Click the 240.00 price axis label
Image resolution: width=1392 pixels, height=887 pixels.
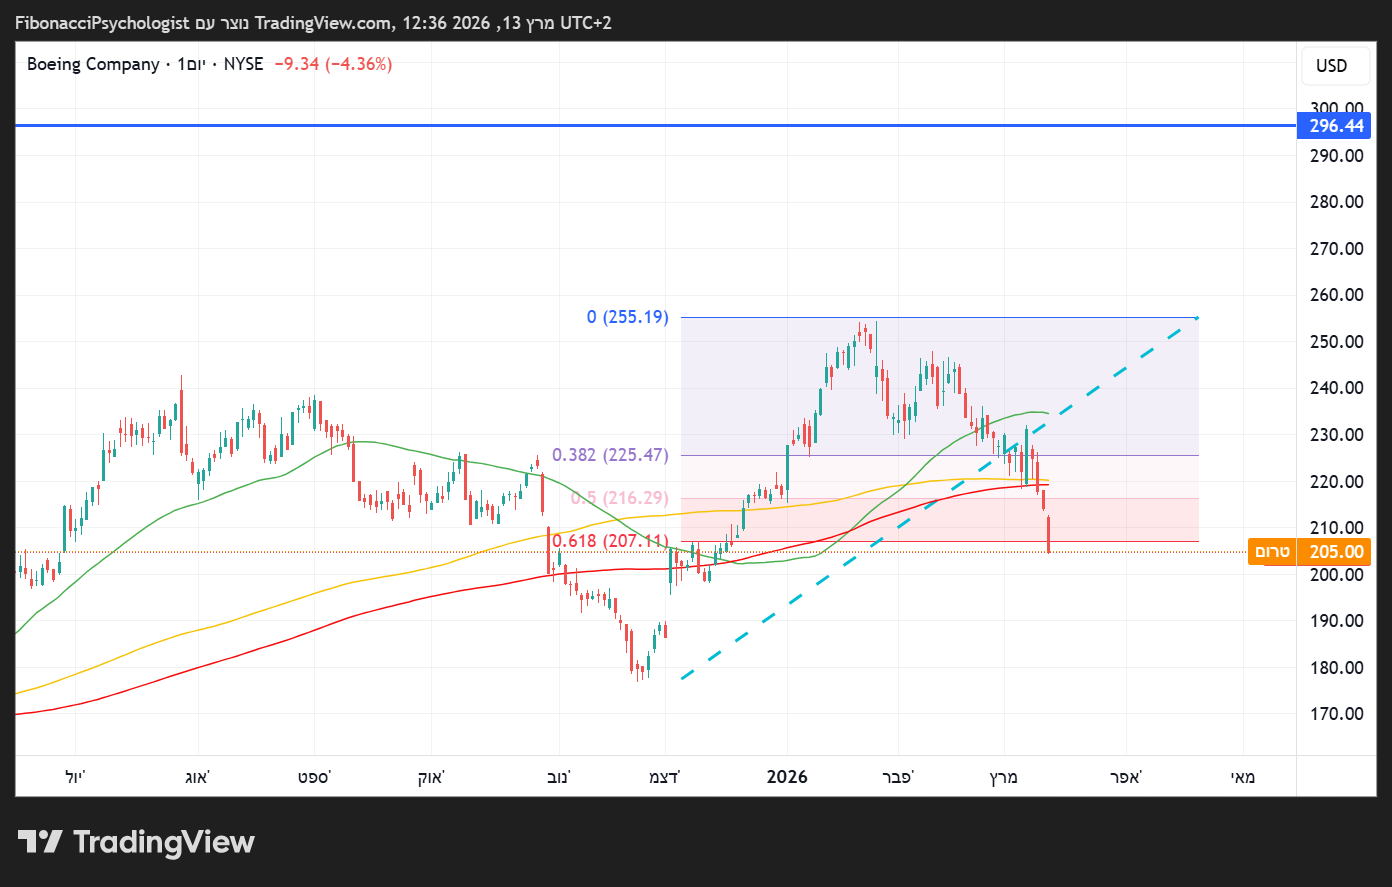(x=1337, y=388)
